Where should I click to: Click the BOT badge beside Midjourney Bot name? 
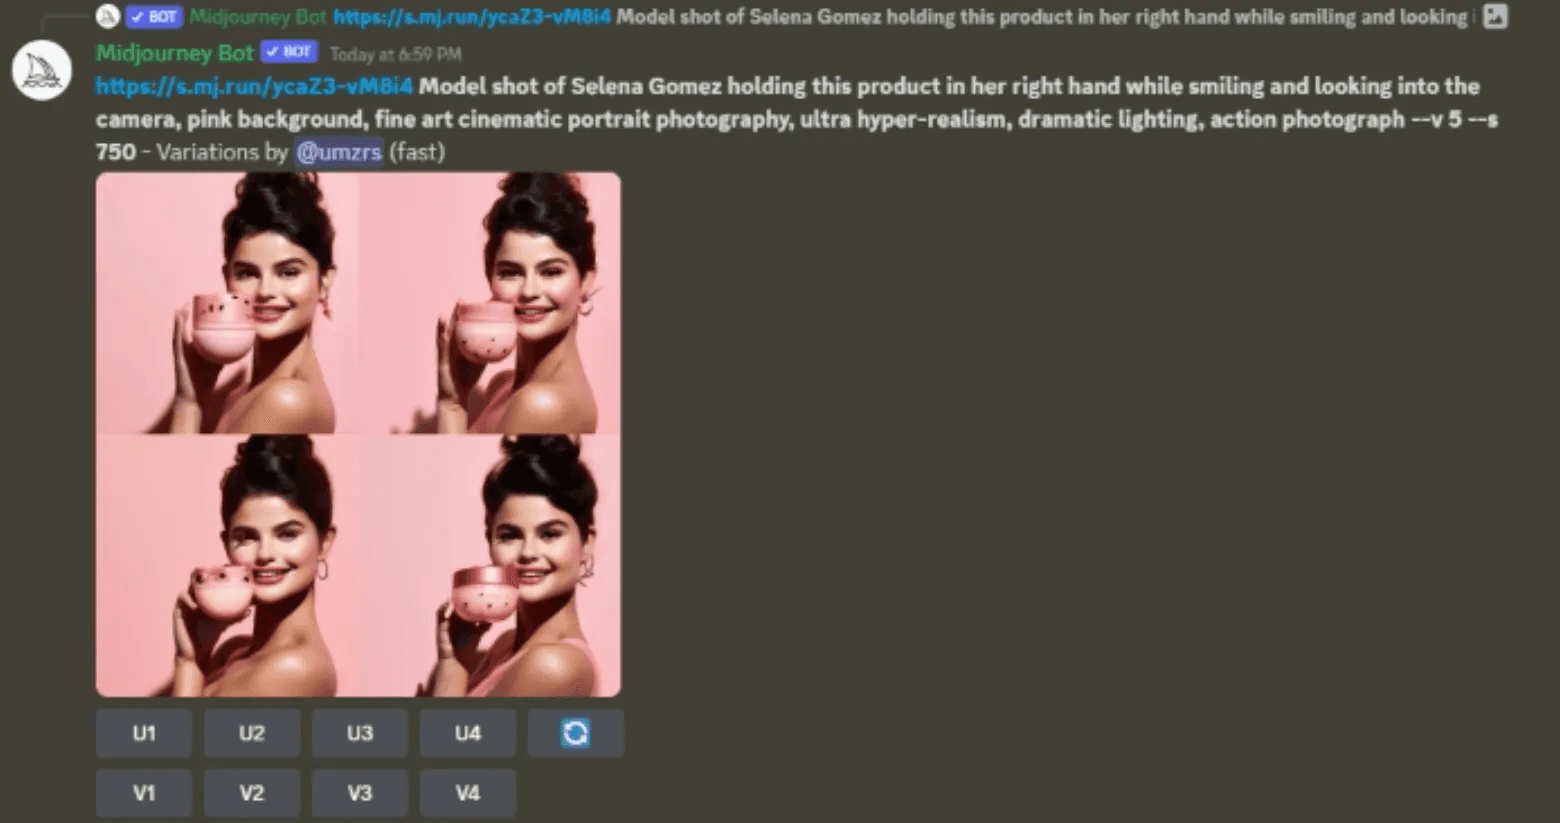pyautogui.click(x=289, y=52)
